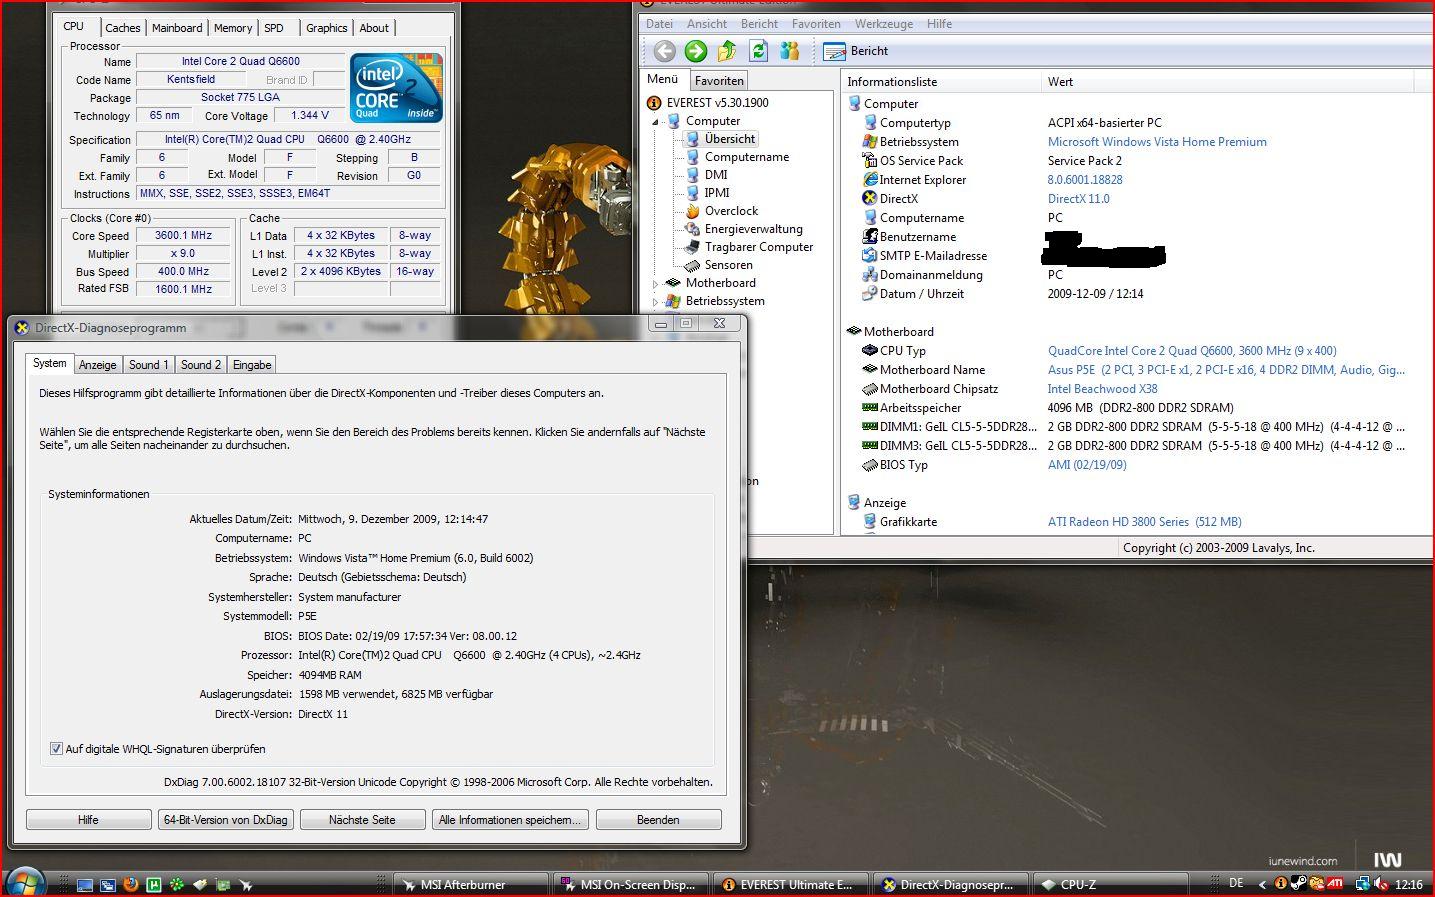Click the Tragbarer Computer laptop icon
The height and width of the screenshot is (897, 1435).
[x=692, y=247]
